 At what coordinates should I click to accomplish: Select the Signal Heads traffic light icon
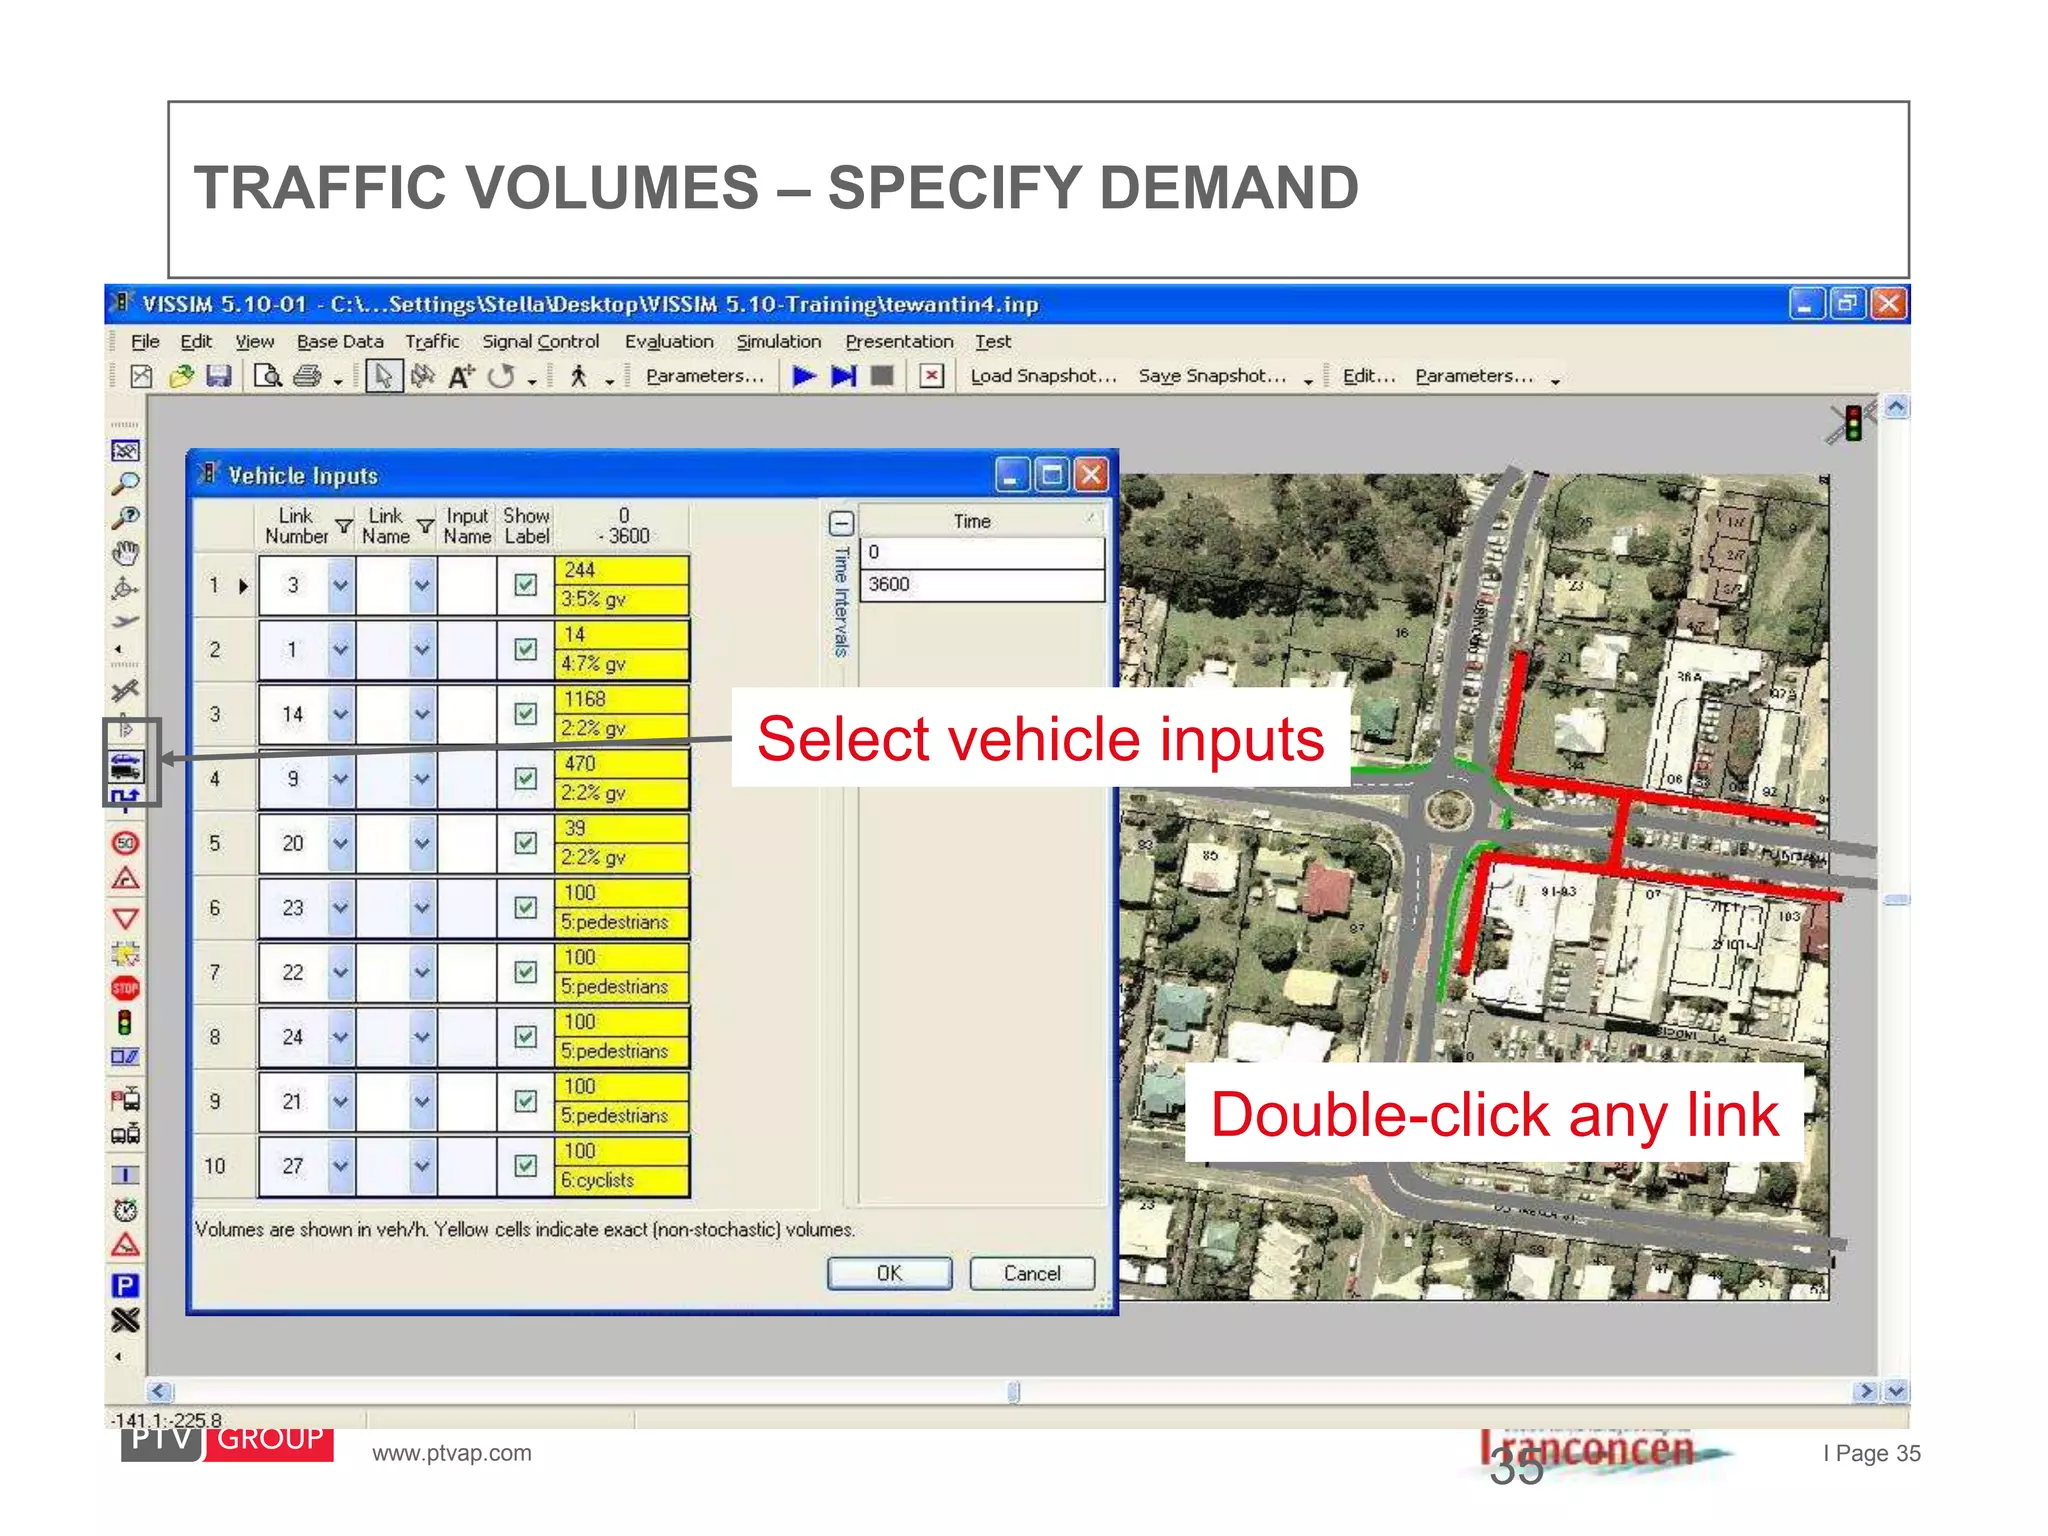[x=125, y=1023]
